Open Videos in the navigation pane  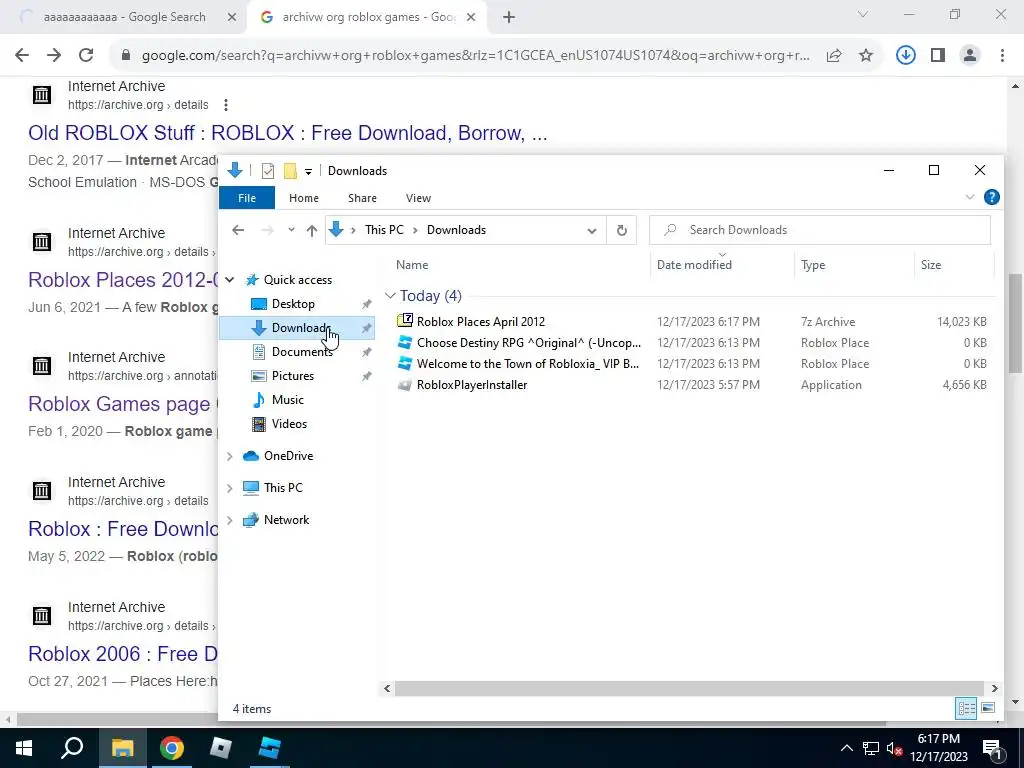(289, 424)
